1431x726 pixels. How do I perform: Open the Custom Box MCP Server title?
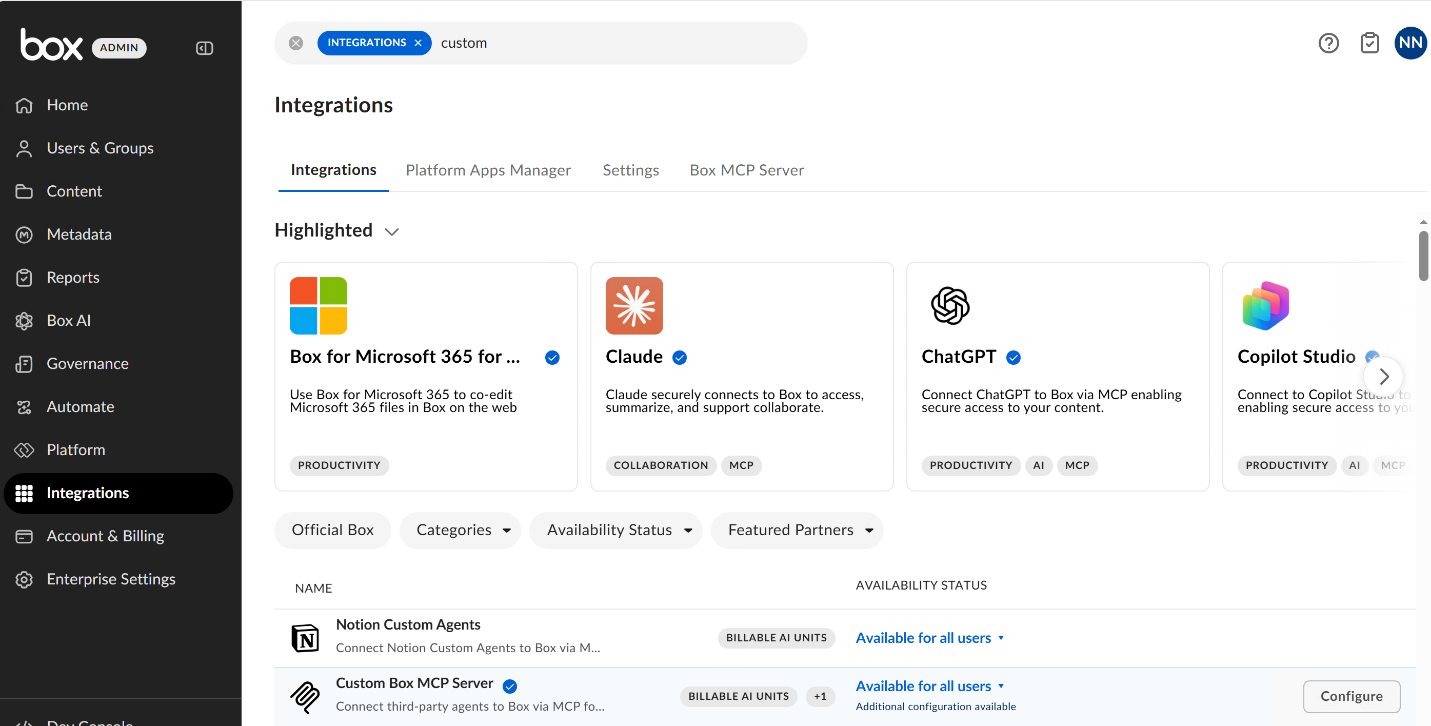pyautogui.click(x=415, y=684)
